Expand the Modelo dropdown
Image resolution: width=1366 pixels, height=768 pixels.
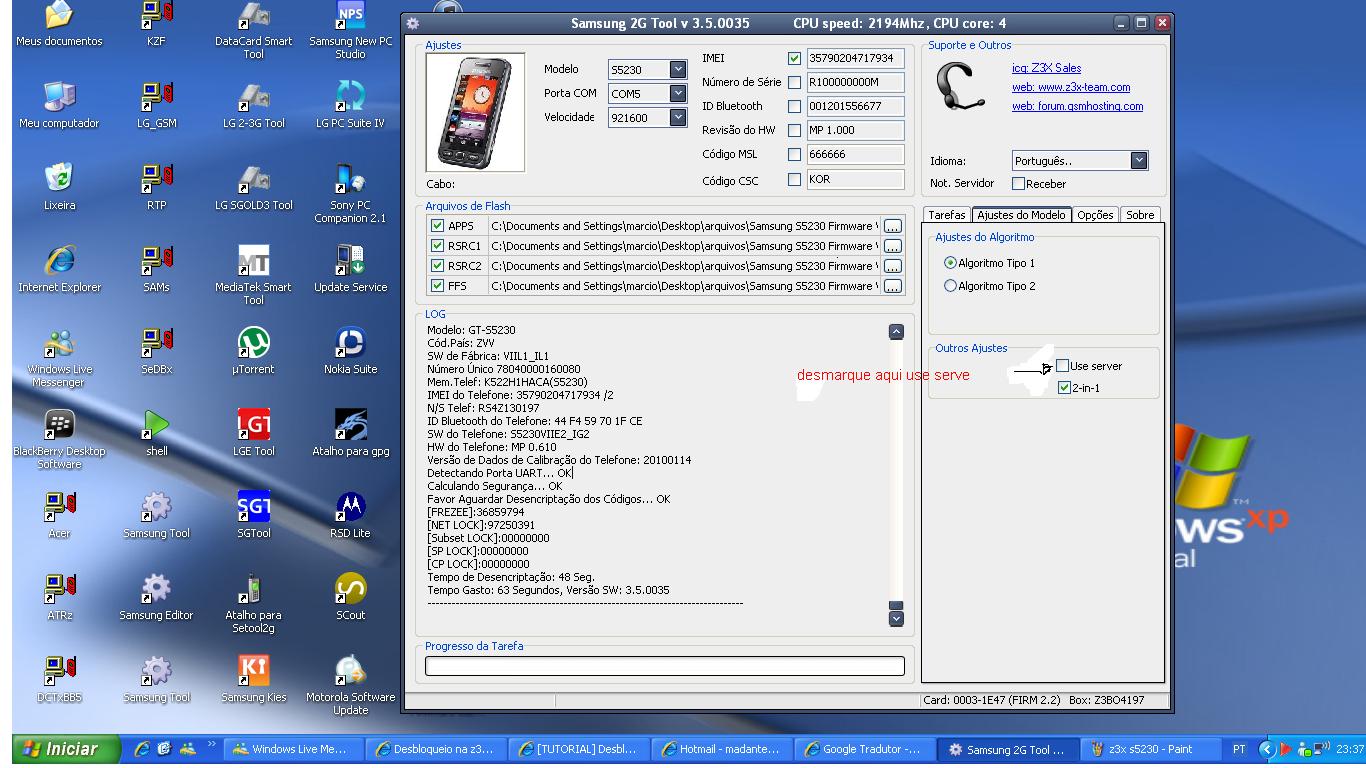point(678,69)
